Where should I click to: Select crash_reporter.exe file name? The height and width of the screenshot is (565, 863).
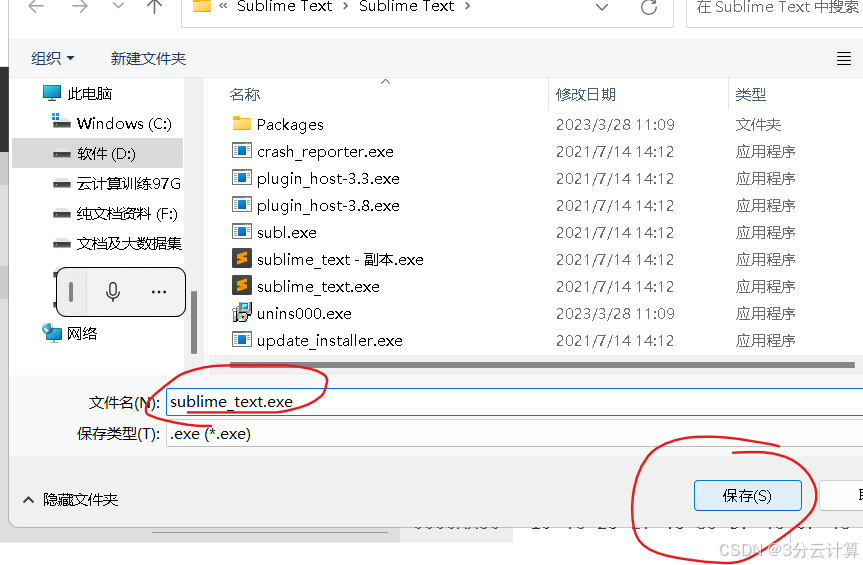click(325, 152)
